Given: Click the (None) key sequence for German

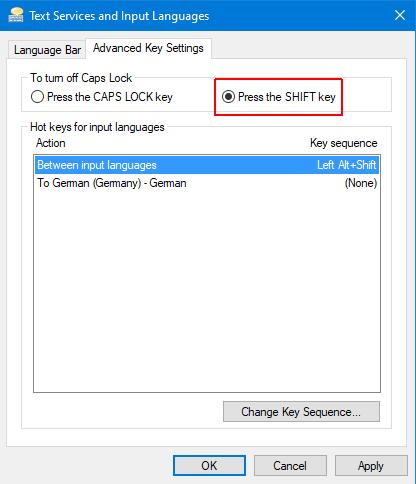Looking at the screenshot, I should click(361, 183).
